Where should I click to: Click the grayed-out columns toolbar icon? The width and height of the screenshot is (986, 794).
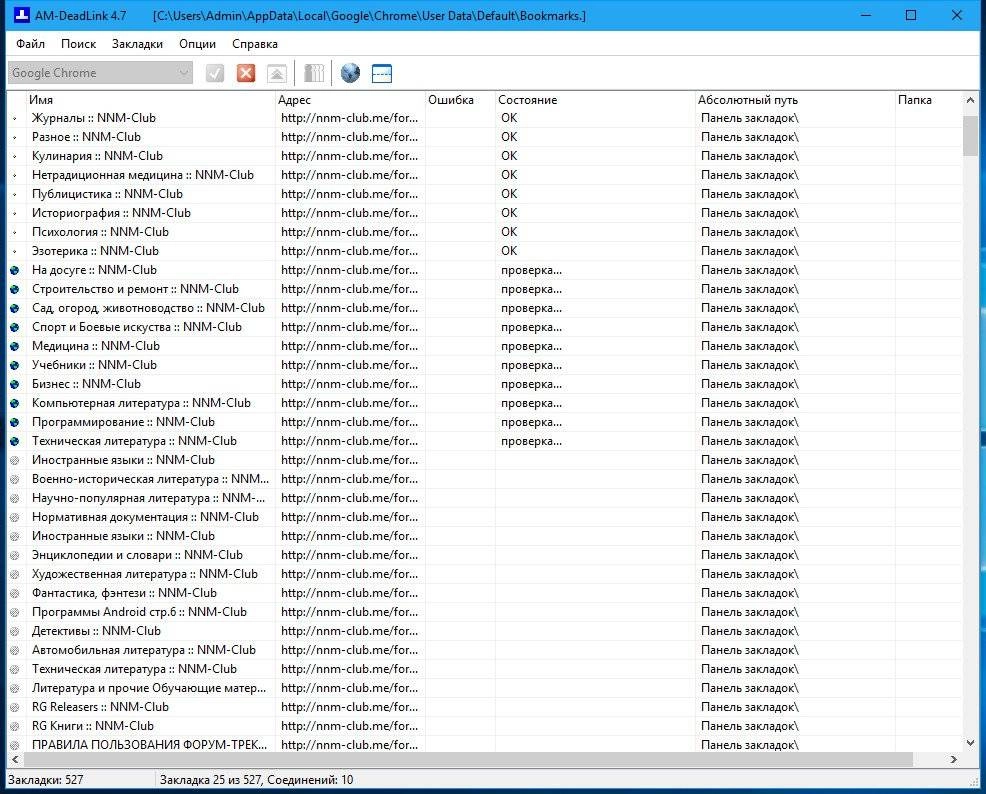tap(314, 74)
